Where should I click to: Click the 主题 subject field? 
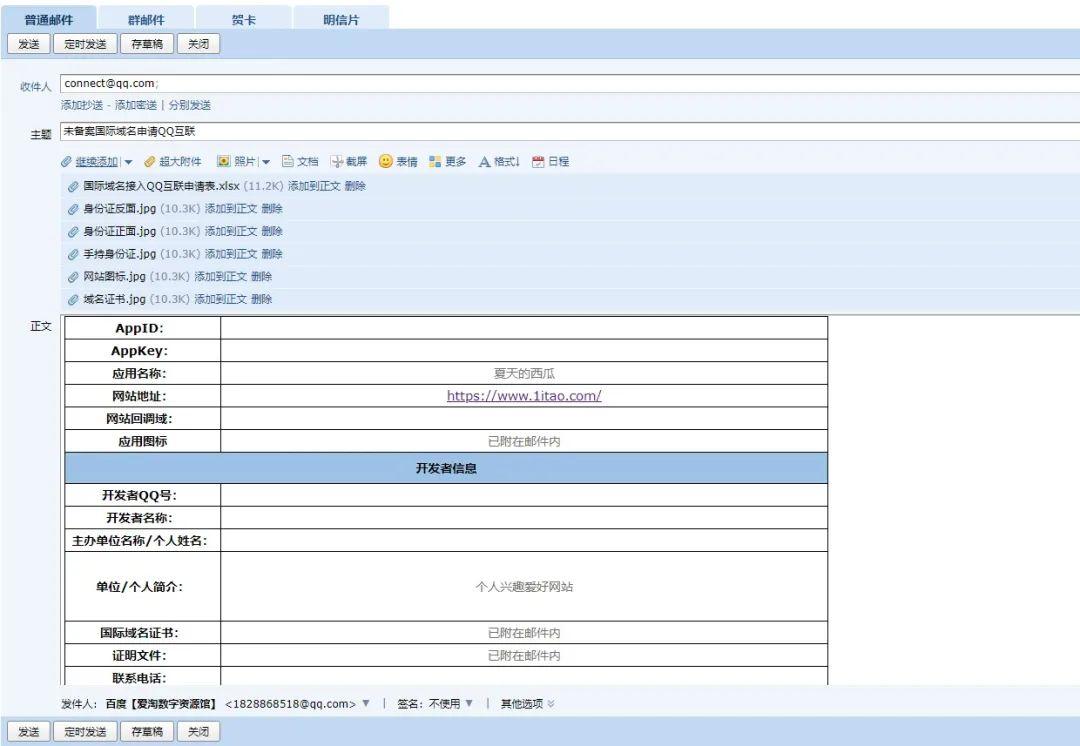point(570,132)
